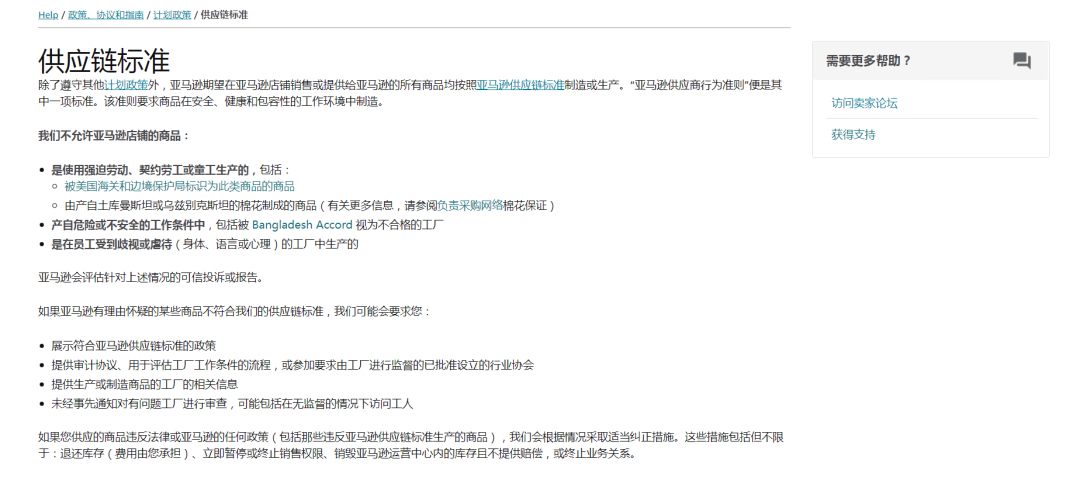Open 计划政策 link in first paragraph

click(x=125, y=85)
